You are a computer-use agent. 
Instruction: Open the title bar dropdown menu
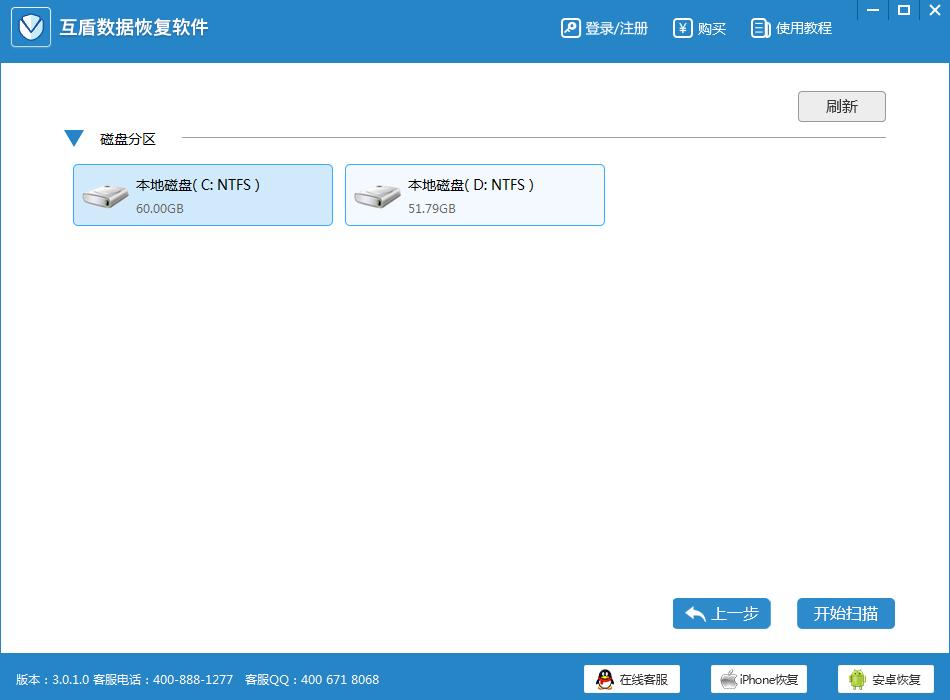coord(873,10)
